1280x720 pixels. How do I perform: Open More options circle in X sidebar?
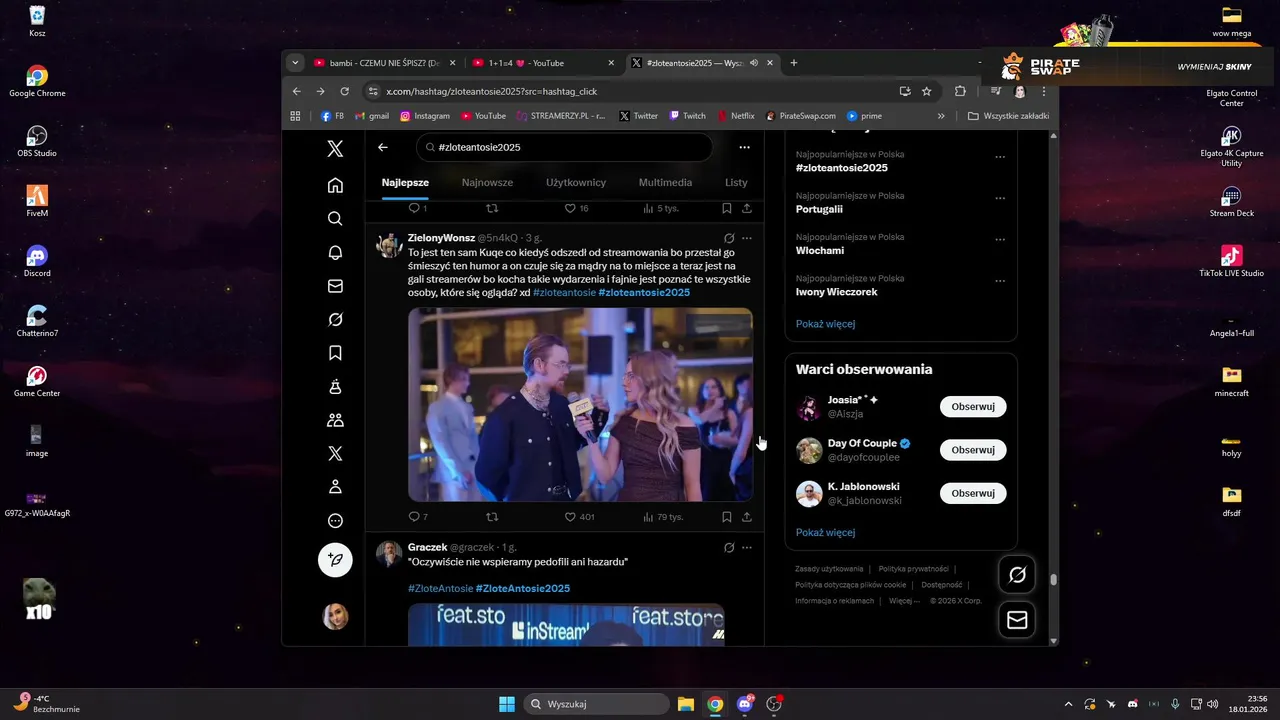[x=335, y=521]
